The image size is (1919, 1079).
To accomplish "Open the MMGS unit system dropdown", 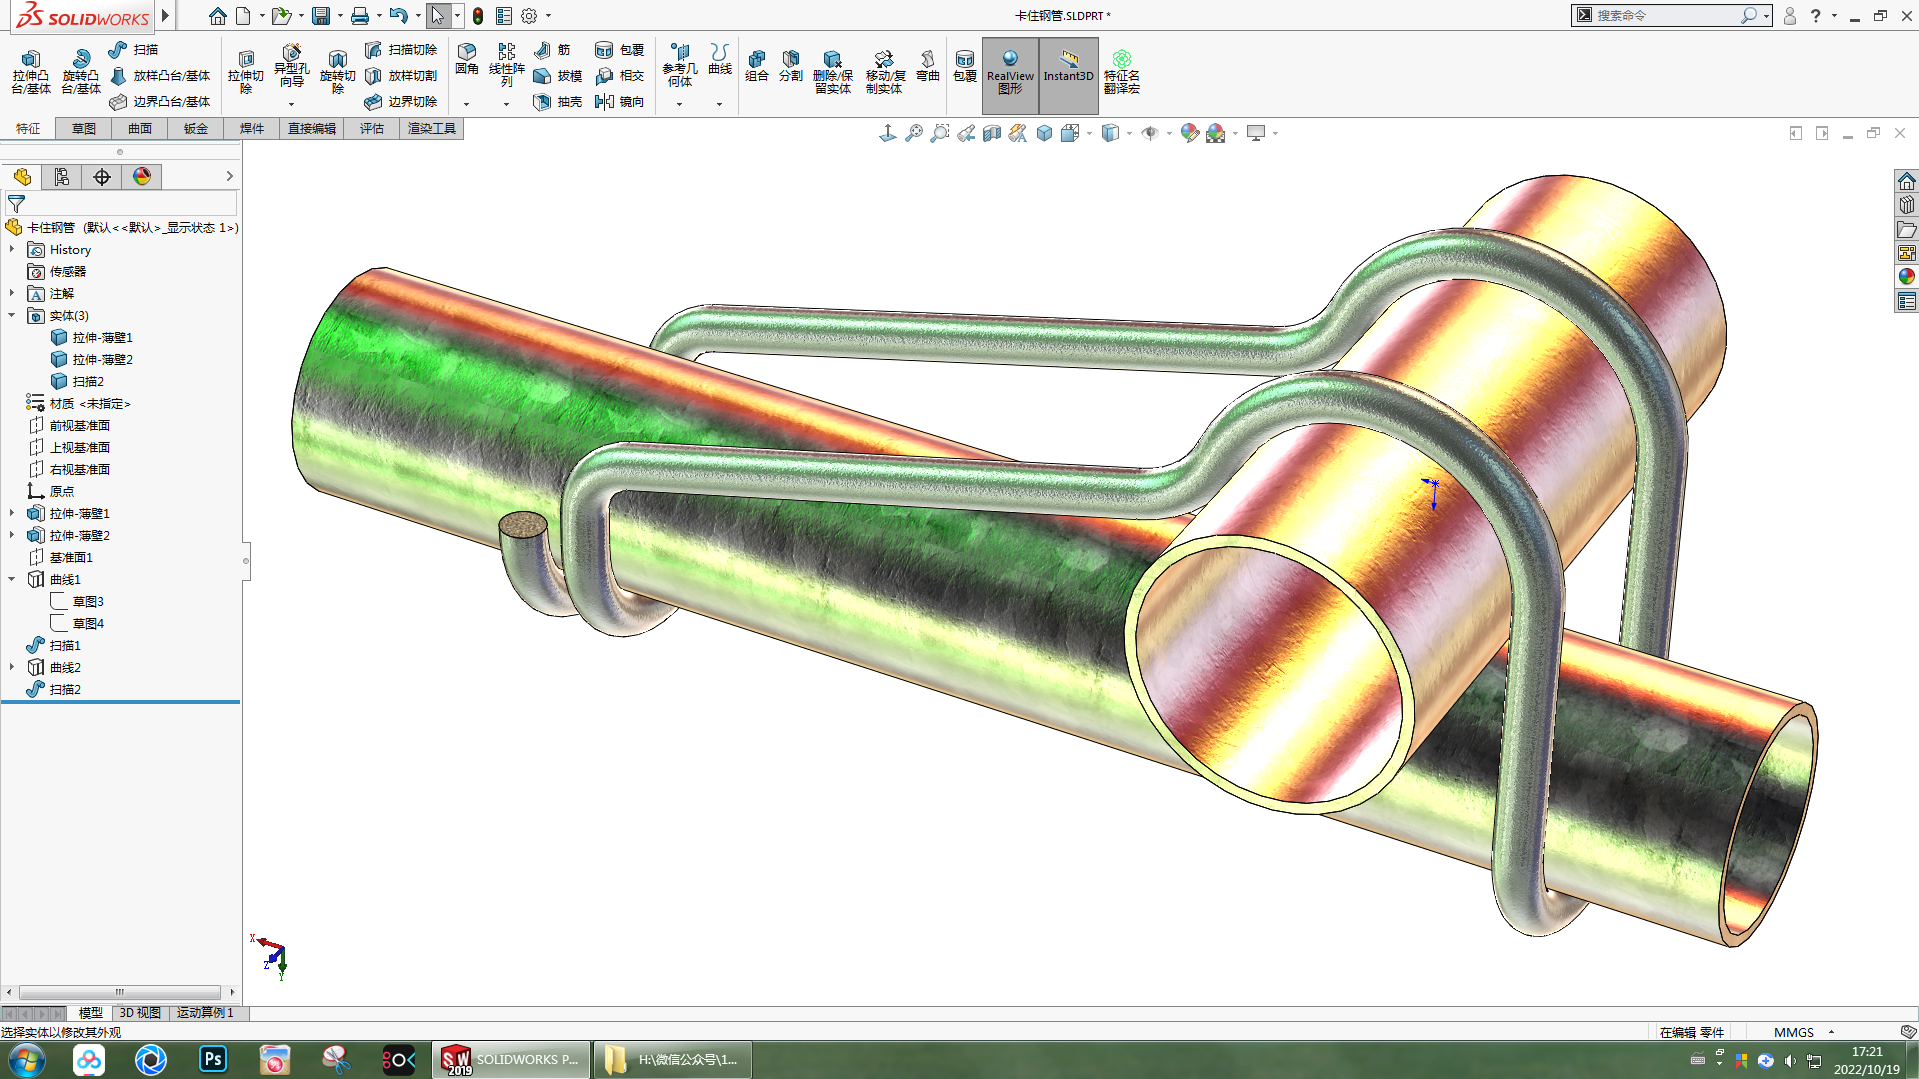I will click(1832, 1032).
